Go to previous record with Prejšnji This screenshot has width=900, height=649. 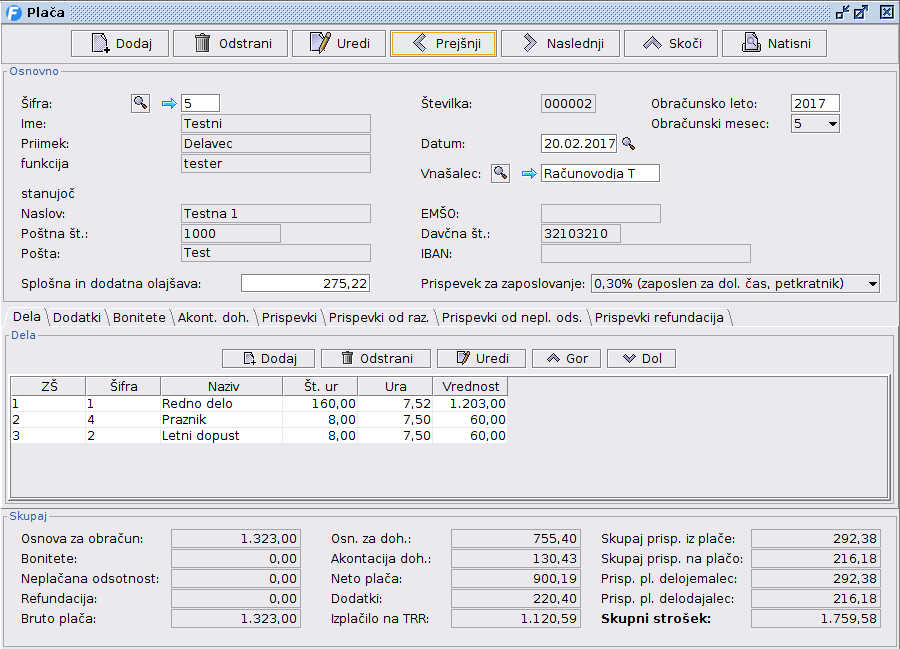click(x=443, y=44)
